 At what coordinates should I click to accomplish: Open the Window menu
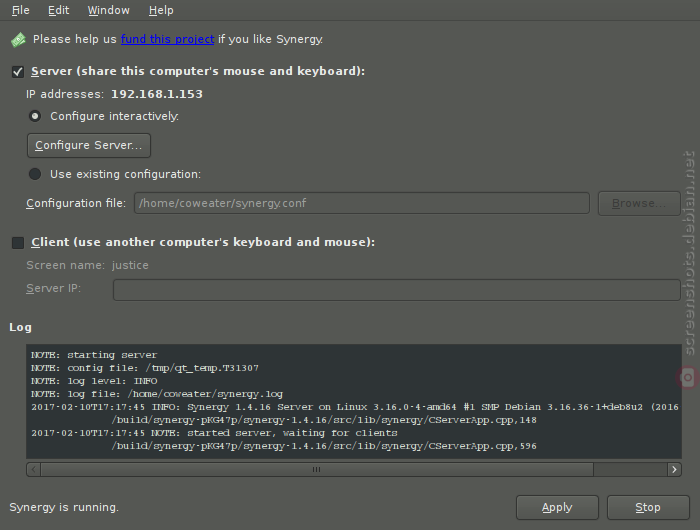[108, 10]
